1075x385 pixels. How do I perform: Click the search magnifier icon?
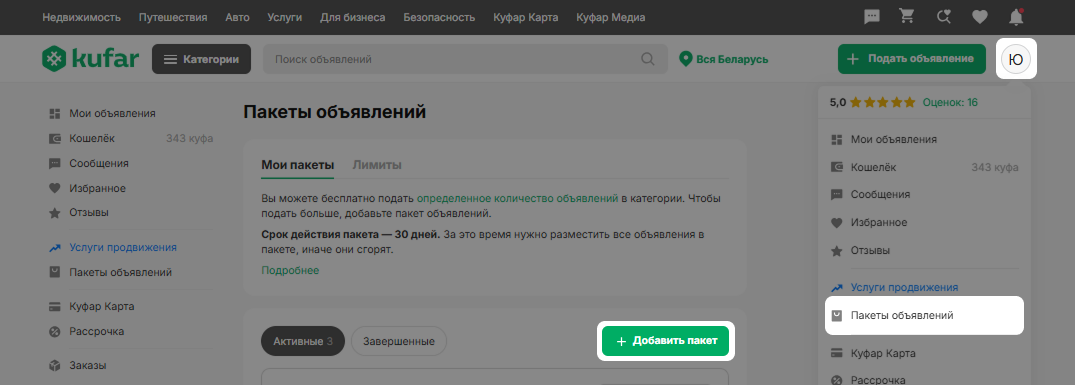[x=648, y=59]
